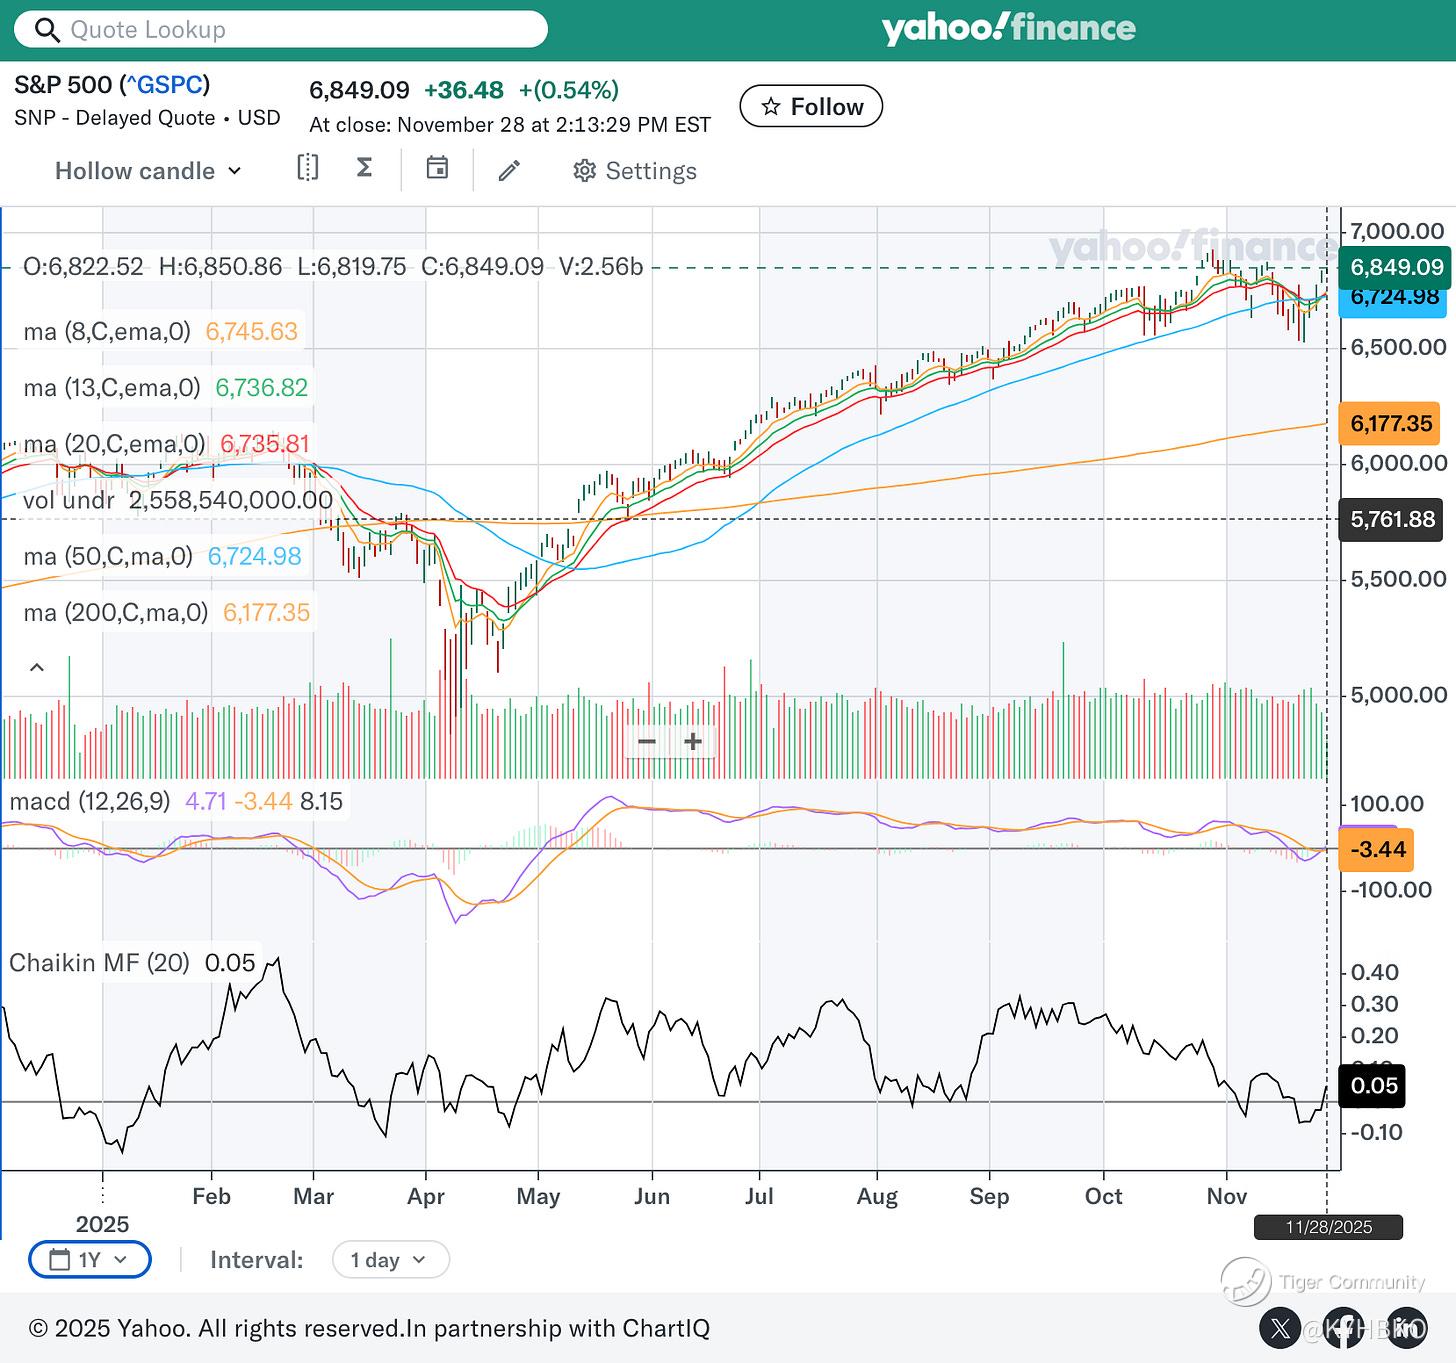Click the Yahoo Finance logo in header
This screenshot has width=1456, height=1363.
click(x=1008, y=29)
